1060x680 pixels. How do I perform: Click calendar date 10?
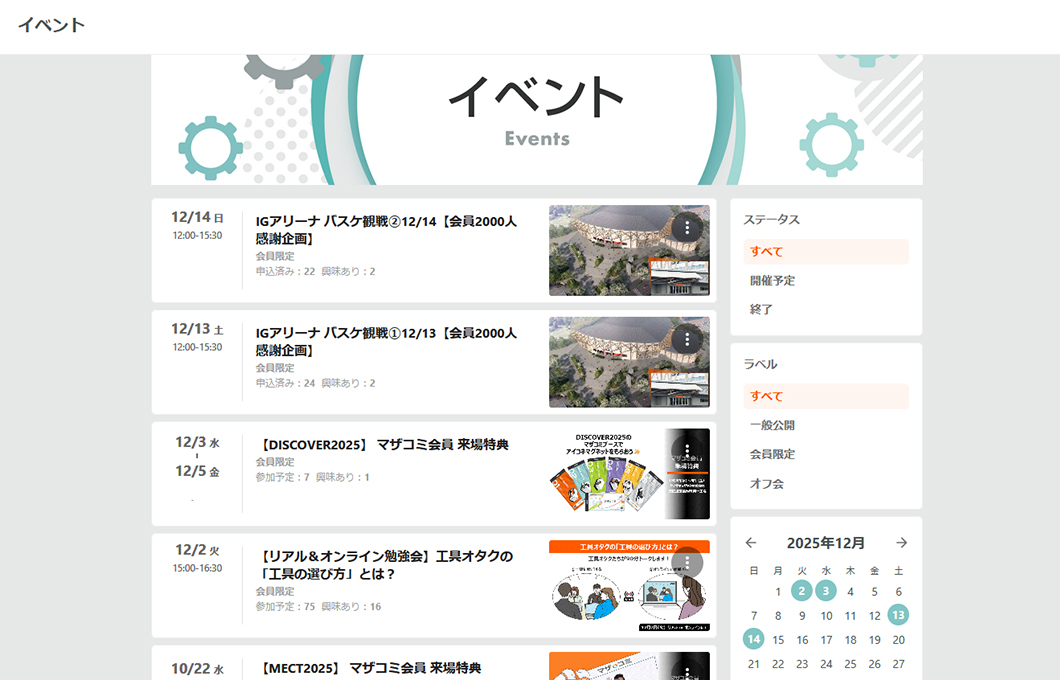(x=826, y=616)
